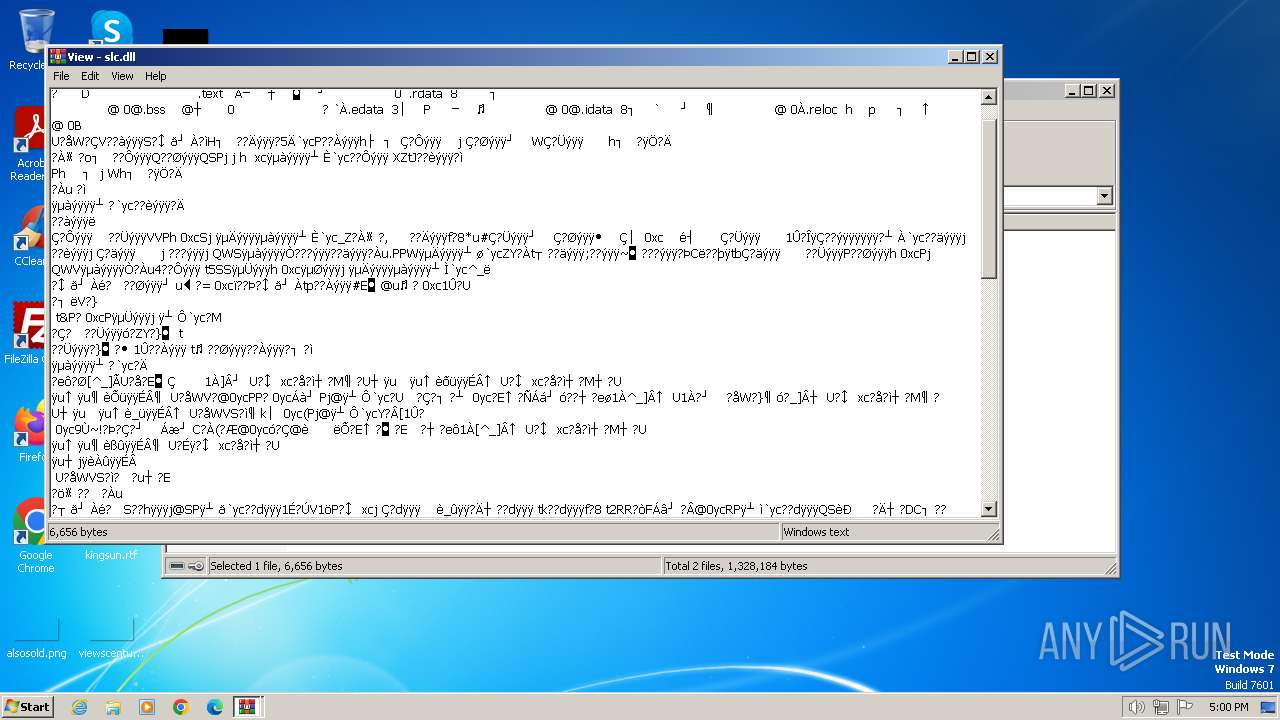
Task: Click the View - slc.dll title bar icon
Action: [x=58, y=57]
